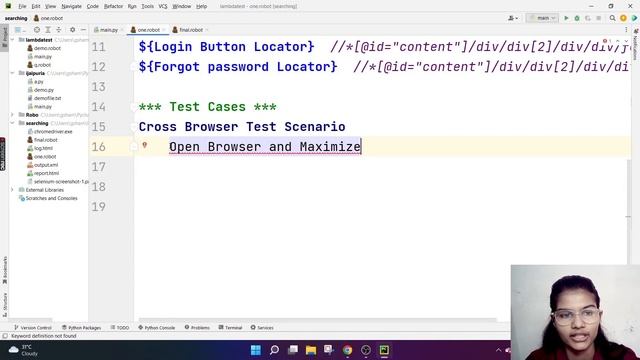Image resolution: width=640 pixels, height=360 pixels.
Task: Open the File menu
Action: [x=22, y=6]
